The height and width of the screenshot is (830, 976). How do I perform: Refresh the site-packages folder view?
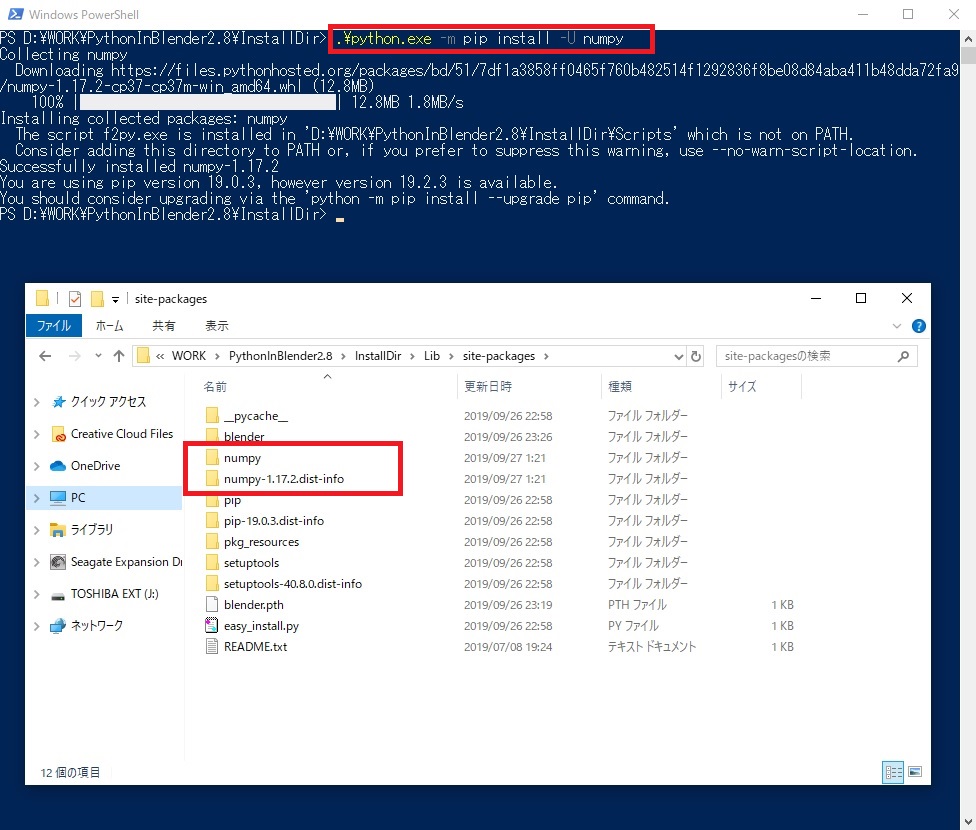coord(696,356)
